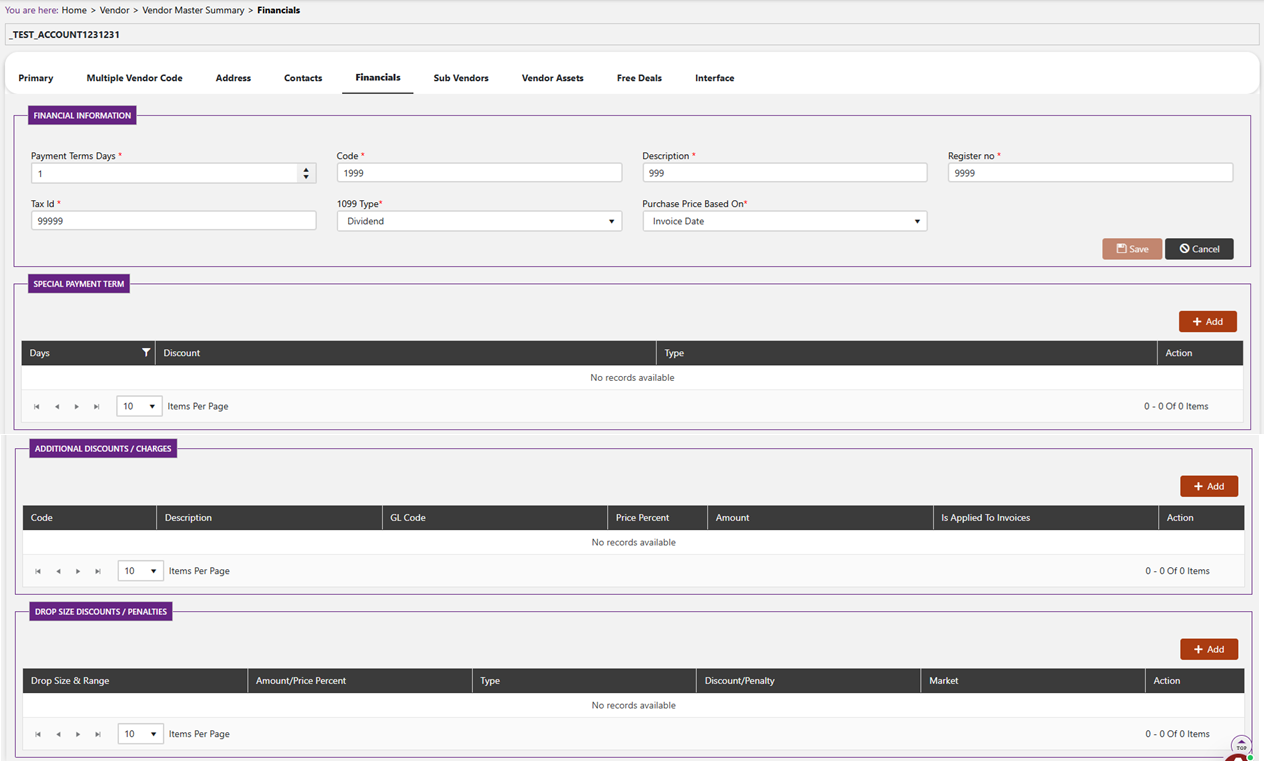The image size is (1264, 761).
Task: Go to first page in Additional Discounts grid
Action: coord(38,571)
